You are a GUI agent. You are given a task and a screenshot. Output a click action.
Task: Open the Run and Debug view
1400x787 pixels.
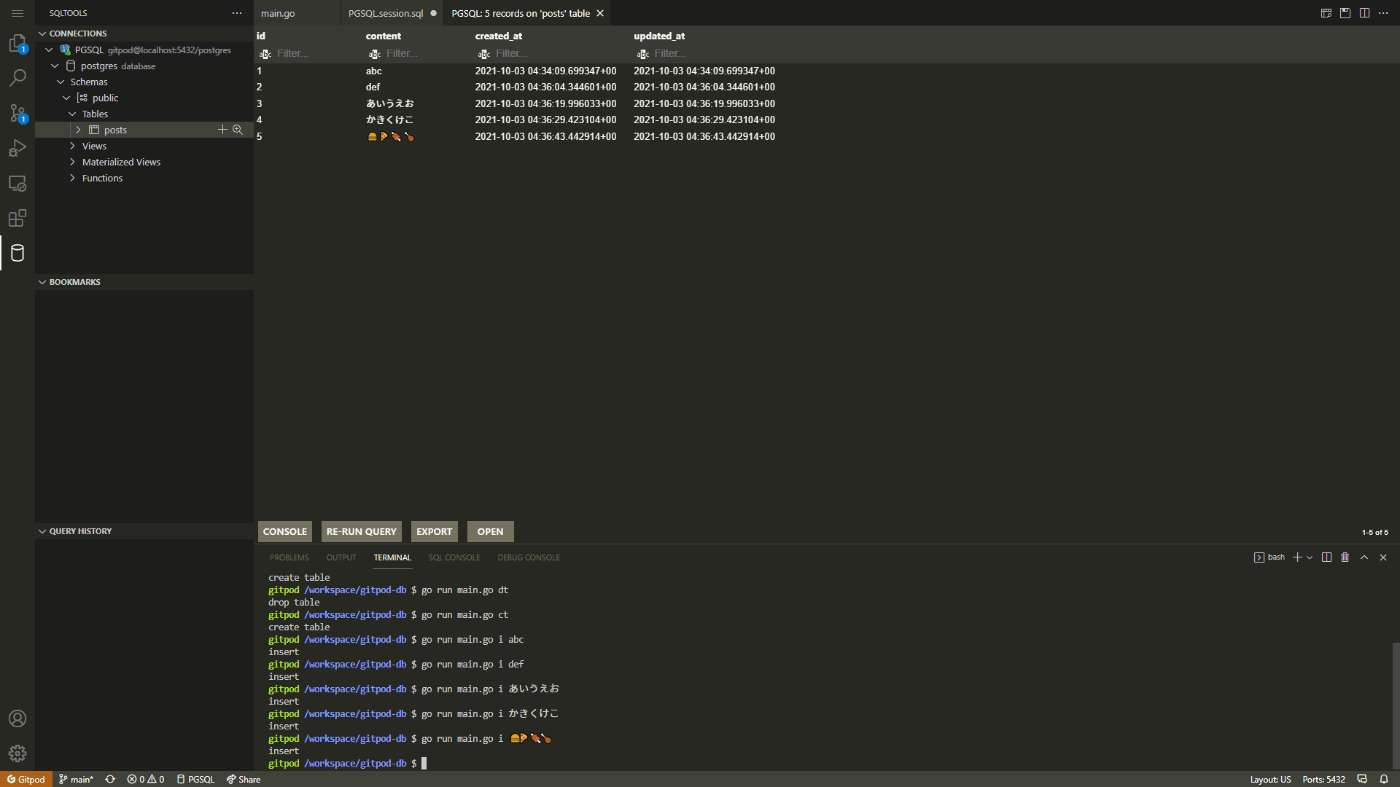pyautogui.click(x=17, y=148)
